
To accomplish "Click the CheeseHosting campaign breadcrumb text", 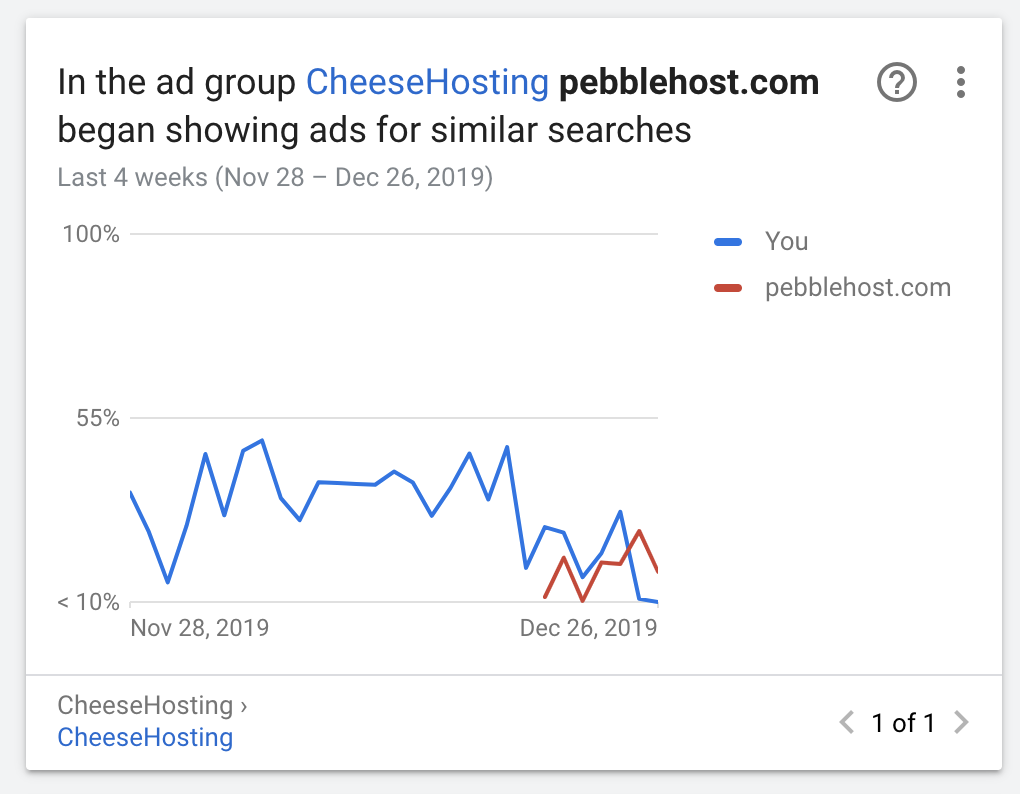I will pyautogui.click(x=145, y=705).
